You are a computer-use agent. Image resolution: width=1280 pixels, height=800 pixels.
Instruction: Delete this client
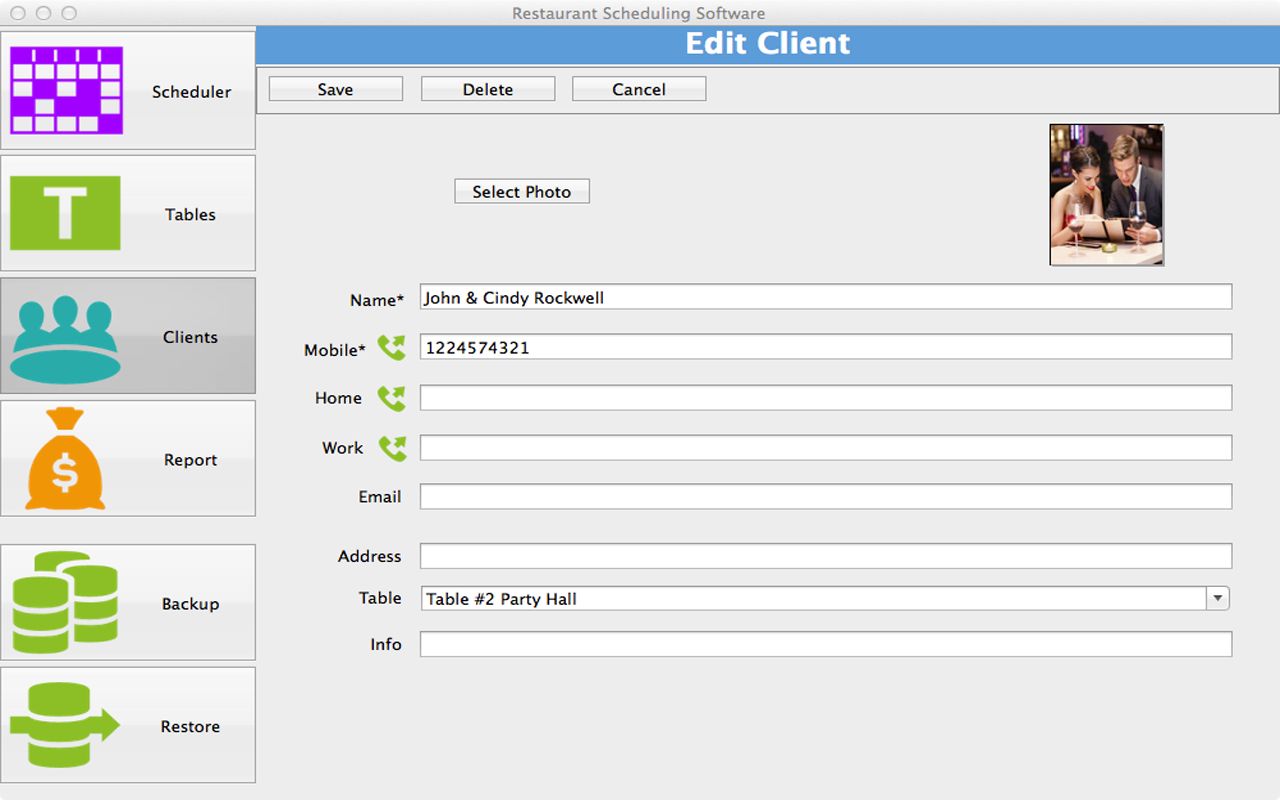(488, 89)
